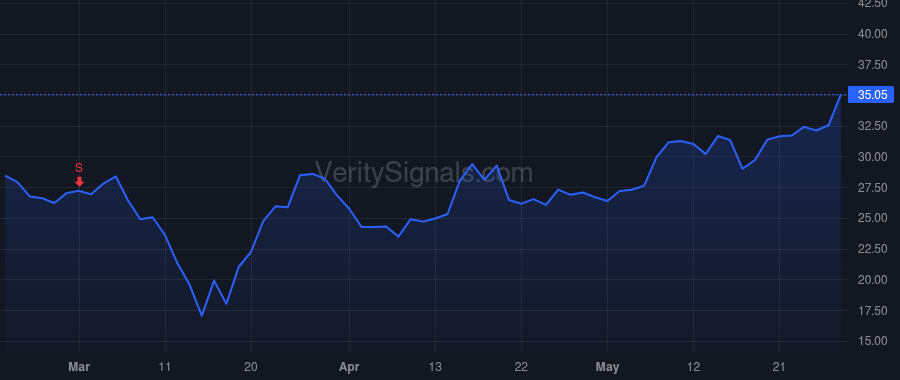Click the 13 date label after Apr

point(435,366)
